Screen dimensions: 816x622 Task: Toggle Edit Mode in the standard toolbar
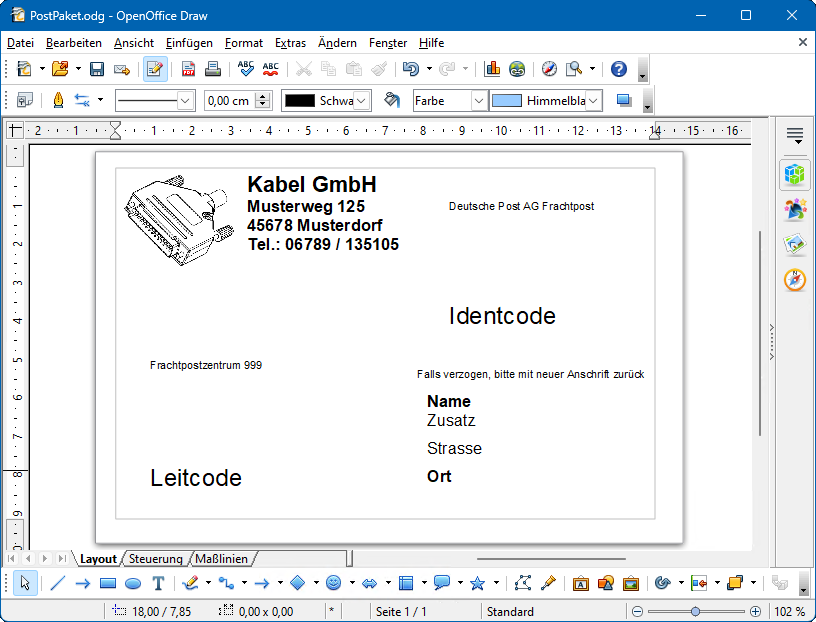(x=156, y=70)
